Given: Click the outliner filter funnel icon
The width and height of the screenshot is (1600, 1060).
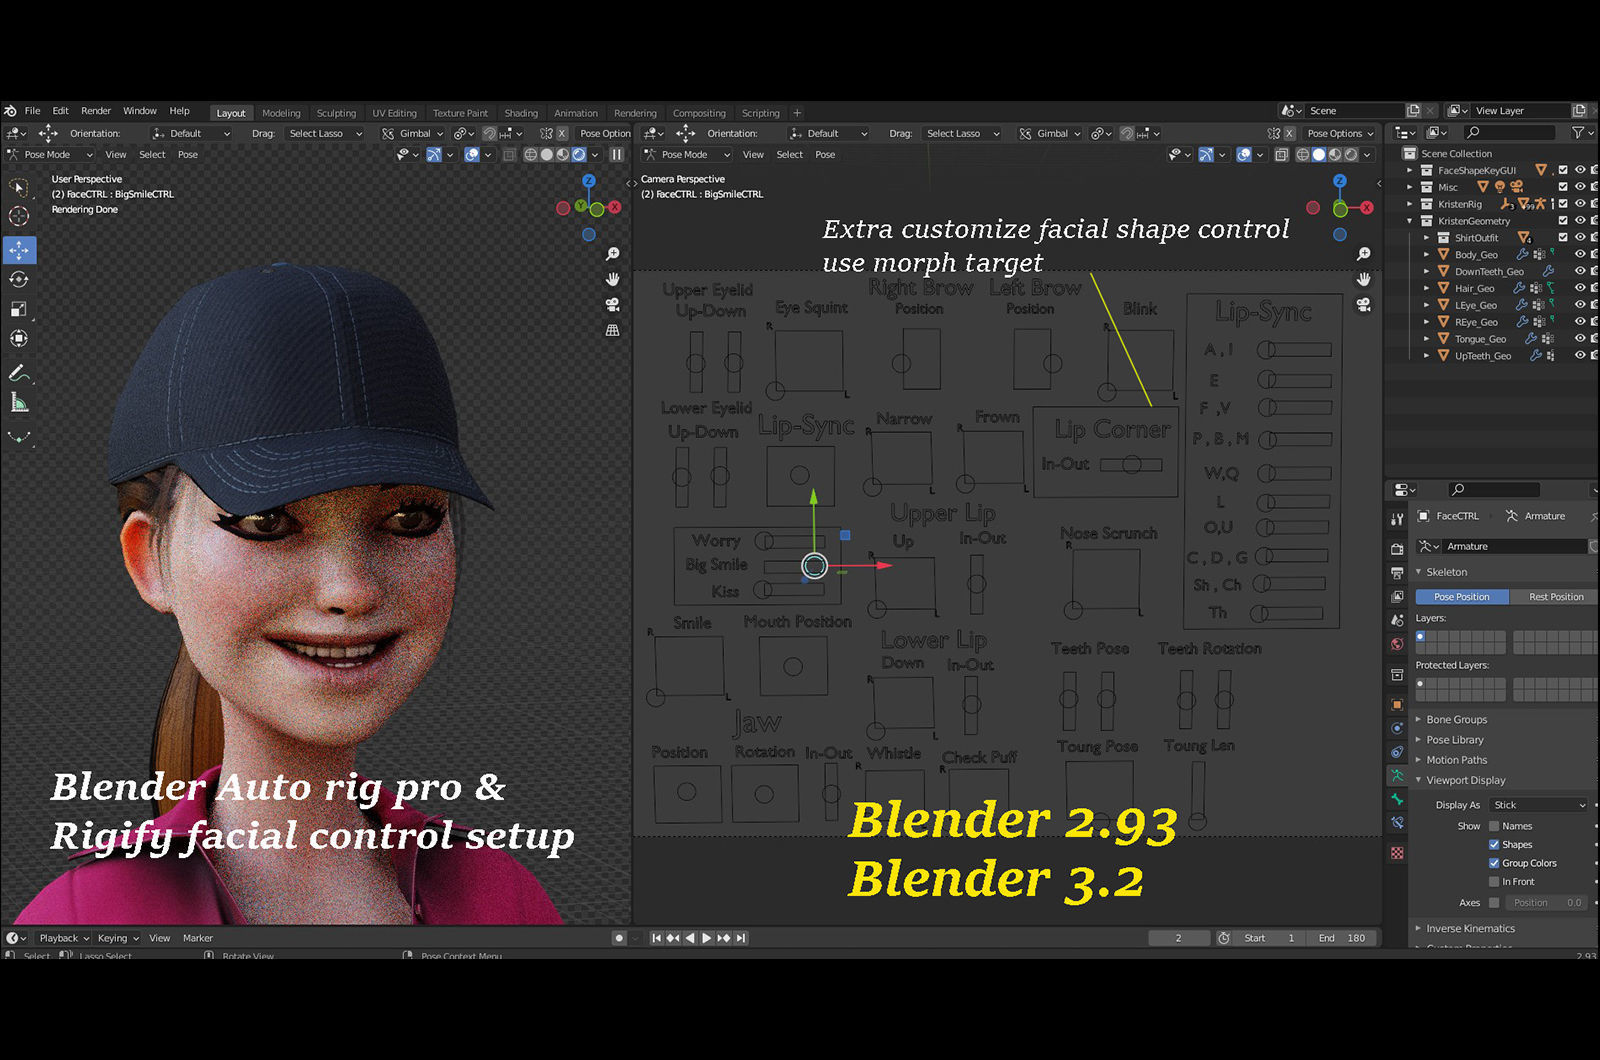Looking at the screenshot, I should (1578, 132).
